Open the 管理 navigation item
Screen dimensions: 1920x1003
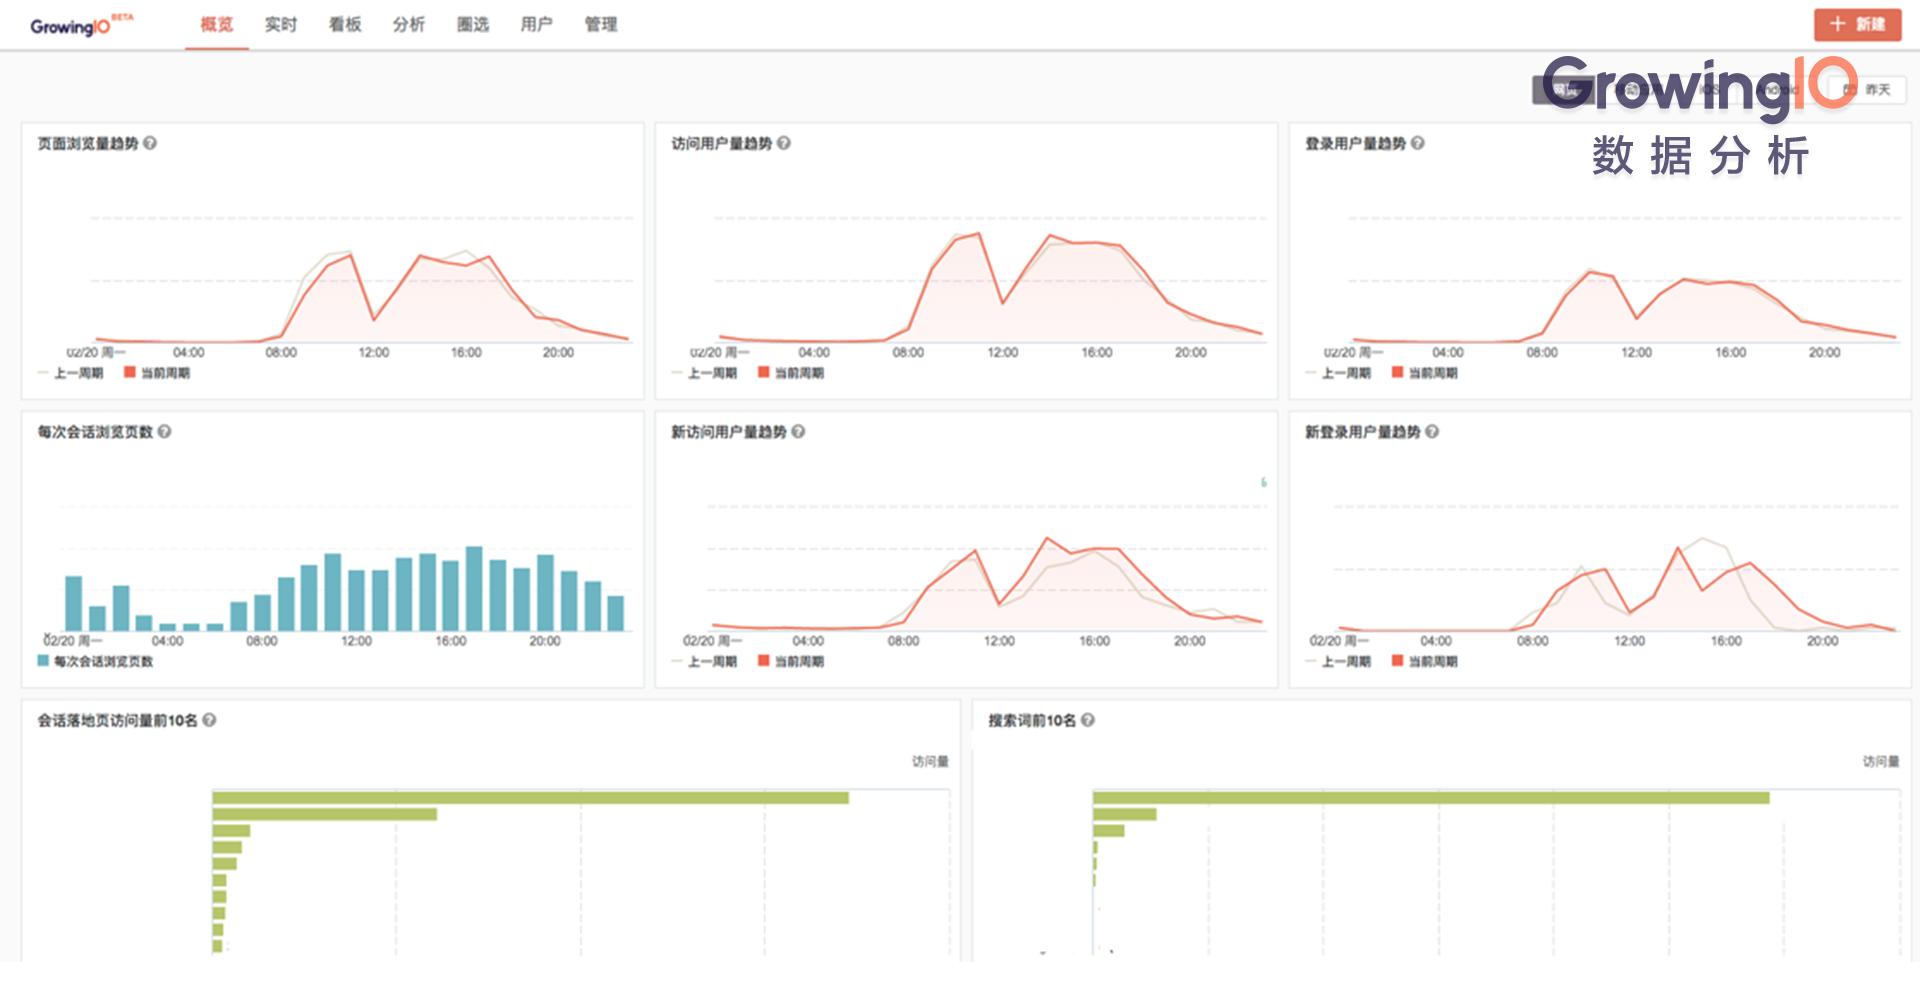tap(600, 24)
